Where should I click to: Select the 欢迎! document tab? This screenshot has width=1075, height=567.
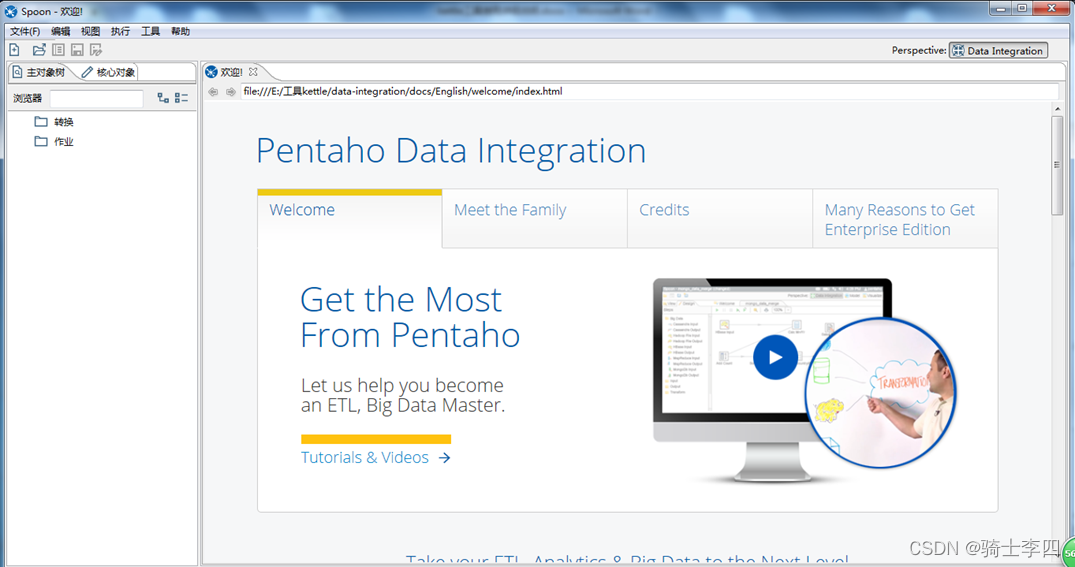coord(232,71)
